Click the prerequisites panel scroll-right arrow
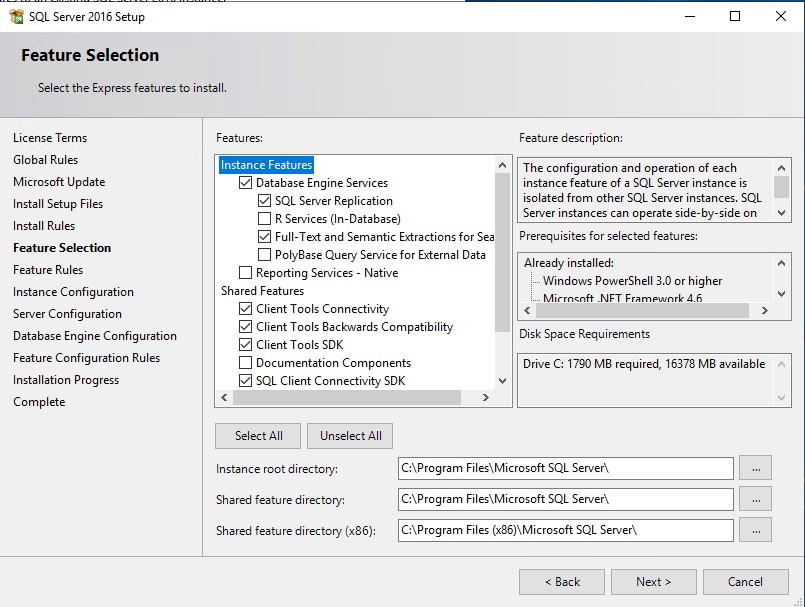This screenshot has width=805, height=607. [764, 310]
